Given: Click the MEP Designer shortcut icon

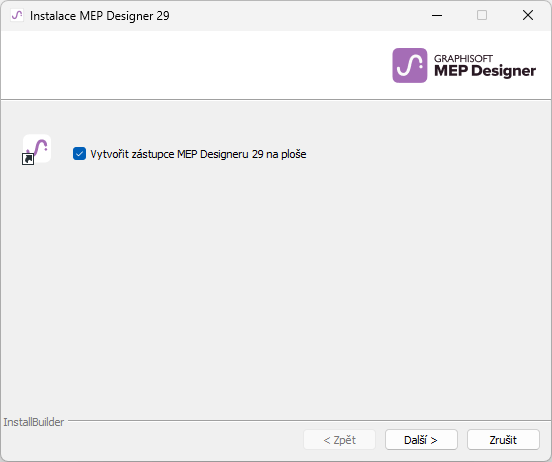Looking at the screenshot, I should [x=37, y=150].
